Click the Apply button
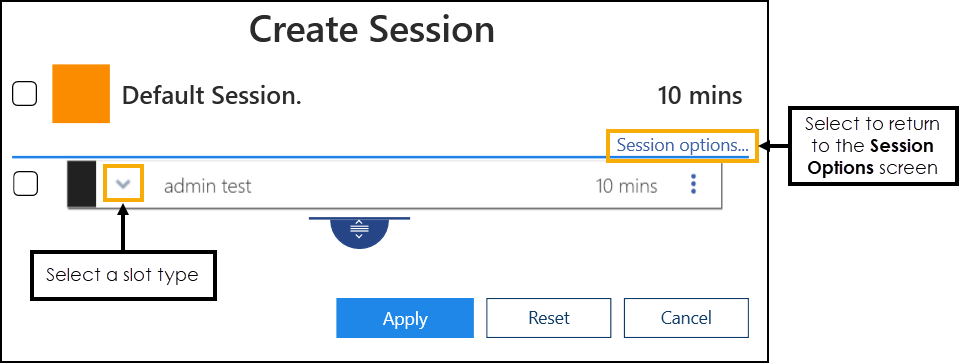The width and height of the screenshot is (961, 363). [405, 318]
